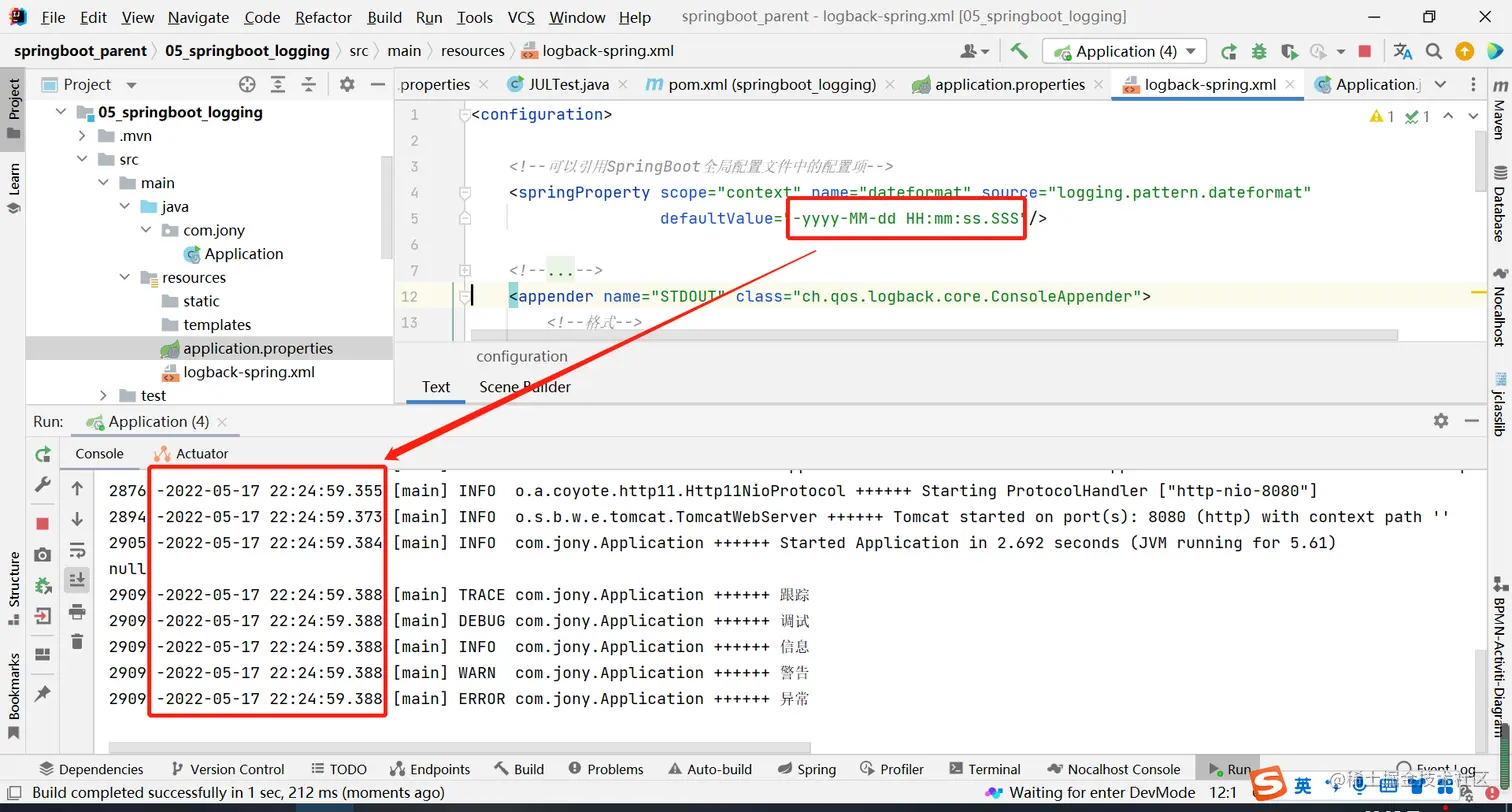
Task: Open the Dependencies tool window
Action: tap(91, 769)
